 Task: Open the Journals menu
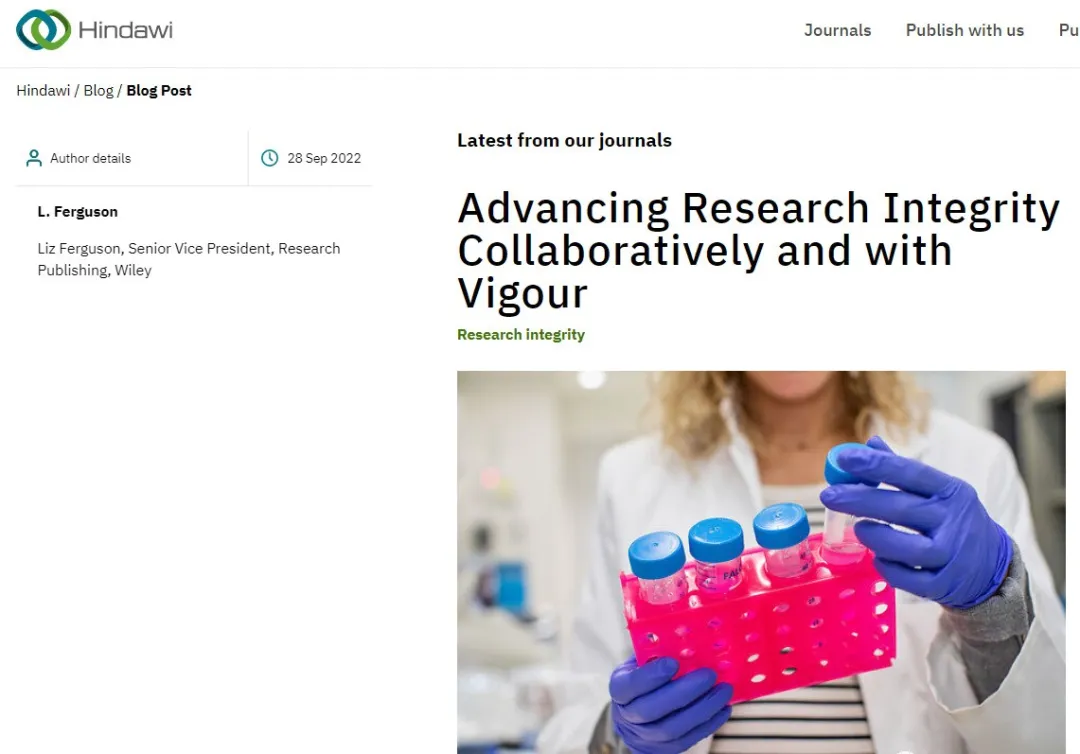837,30
